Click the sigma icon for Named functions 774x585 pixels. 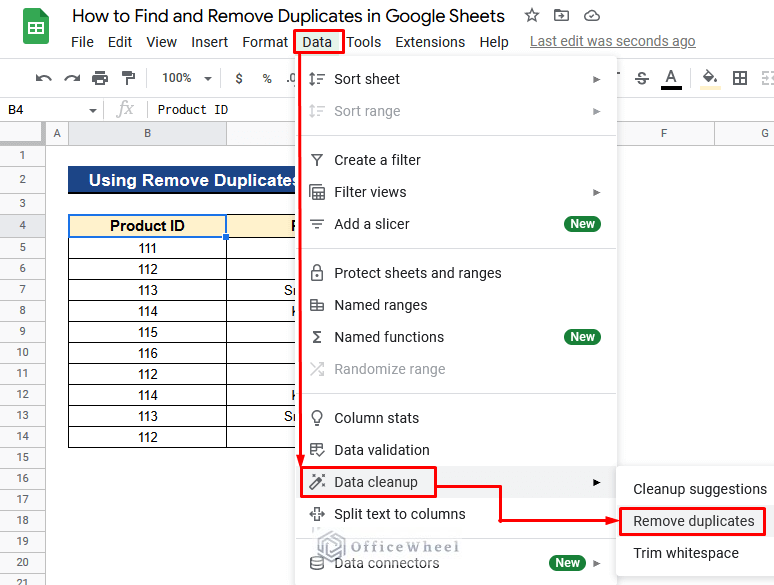pos(317,337)
